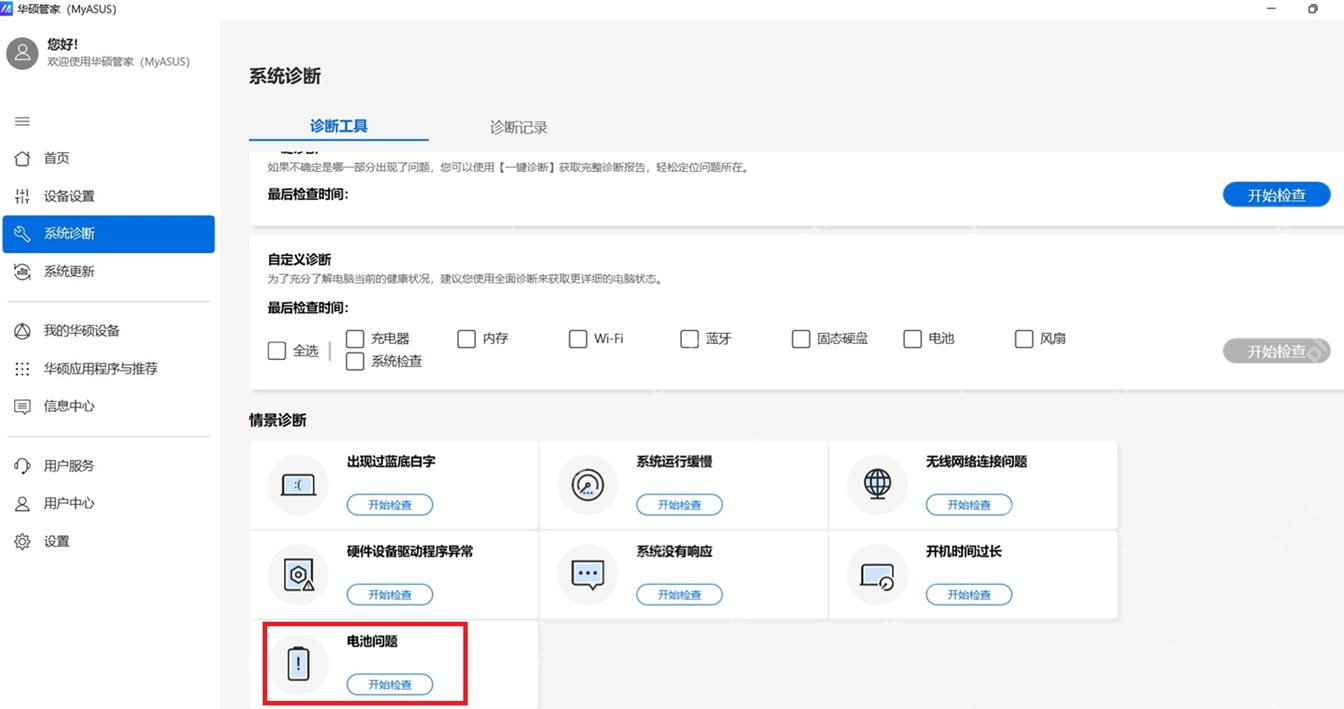Viewport: 1344px width, 709px height.
Task: Open 用户服务 in the sidebar
Action: pos(108,466)
